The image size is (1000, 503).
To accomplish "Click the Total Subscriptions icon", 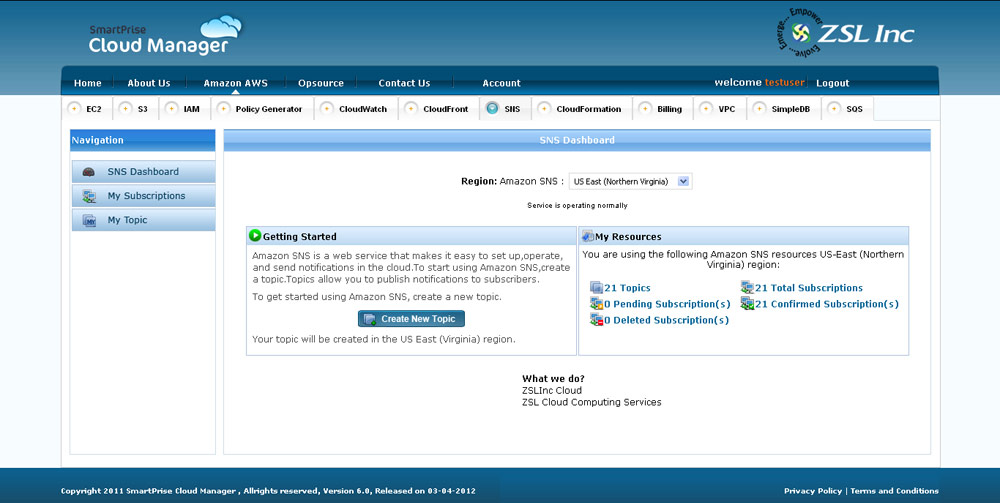I will 747,288.
